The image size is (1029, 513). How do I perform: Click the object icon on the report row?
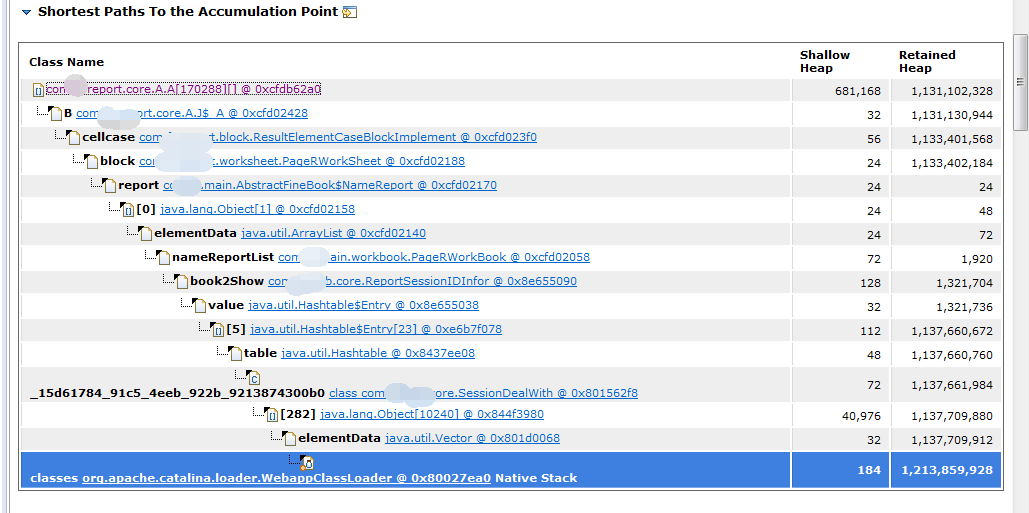(111, 186)
